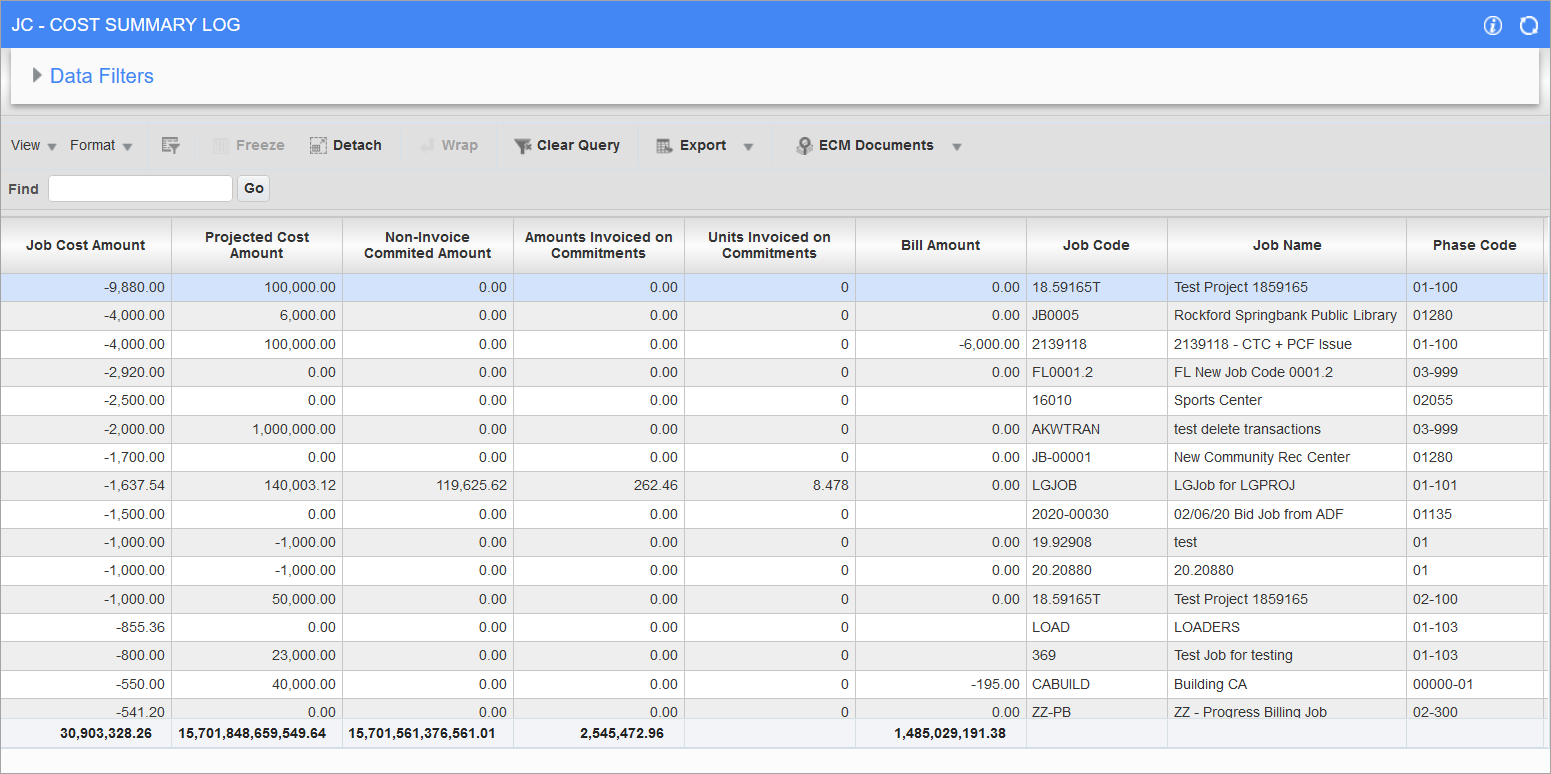Open the View dropdown arrow

pyautogui.click(x=52, y=145)
